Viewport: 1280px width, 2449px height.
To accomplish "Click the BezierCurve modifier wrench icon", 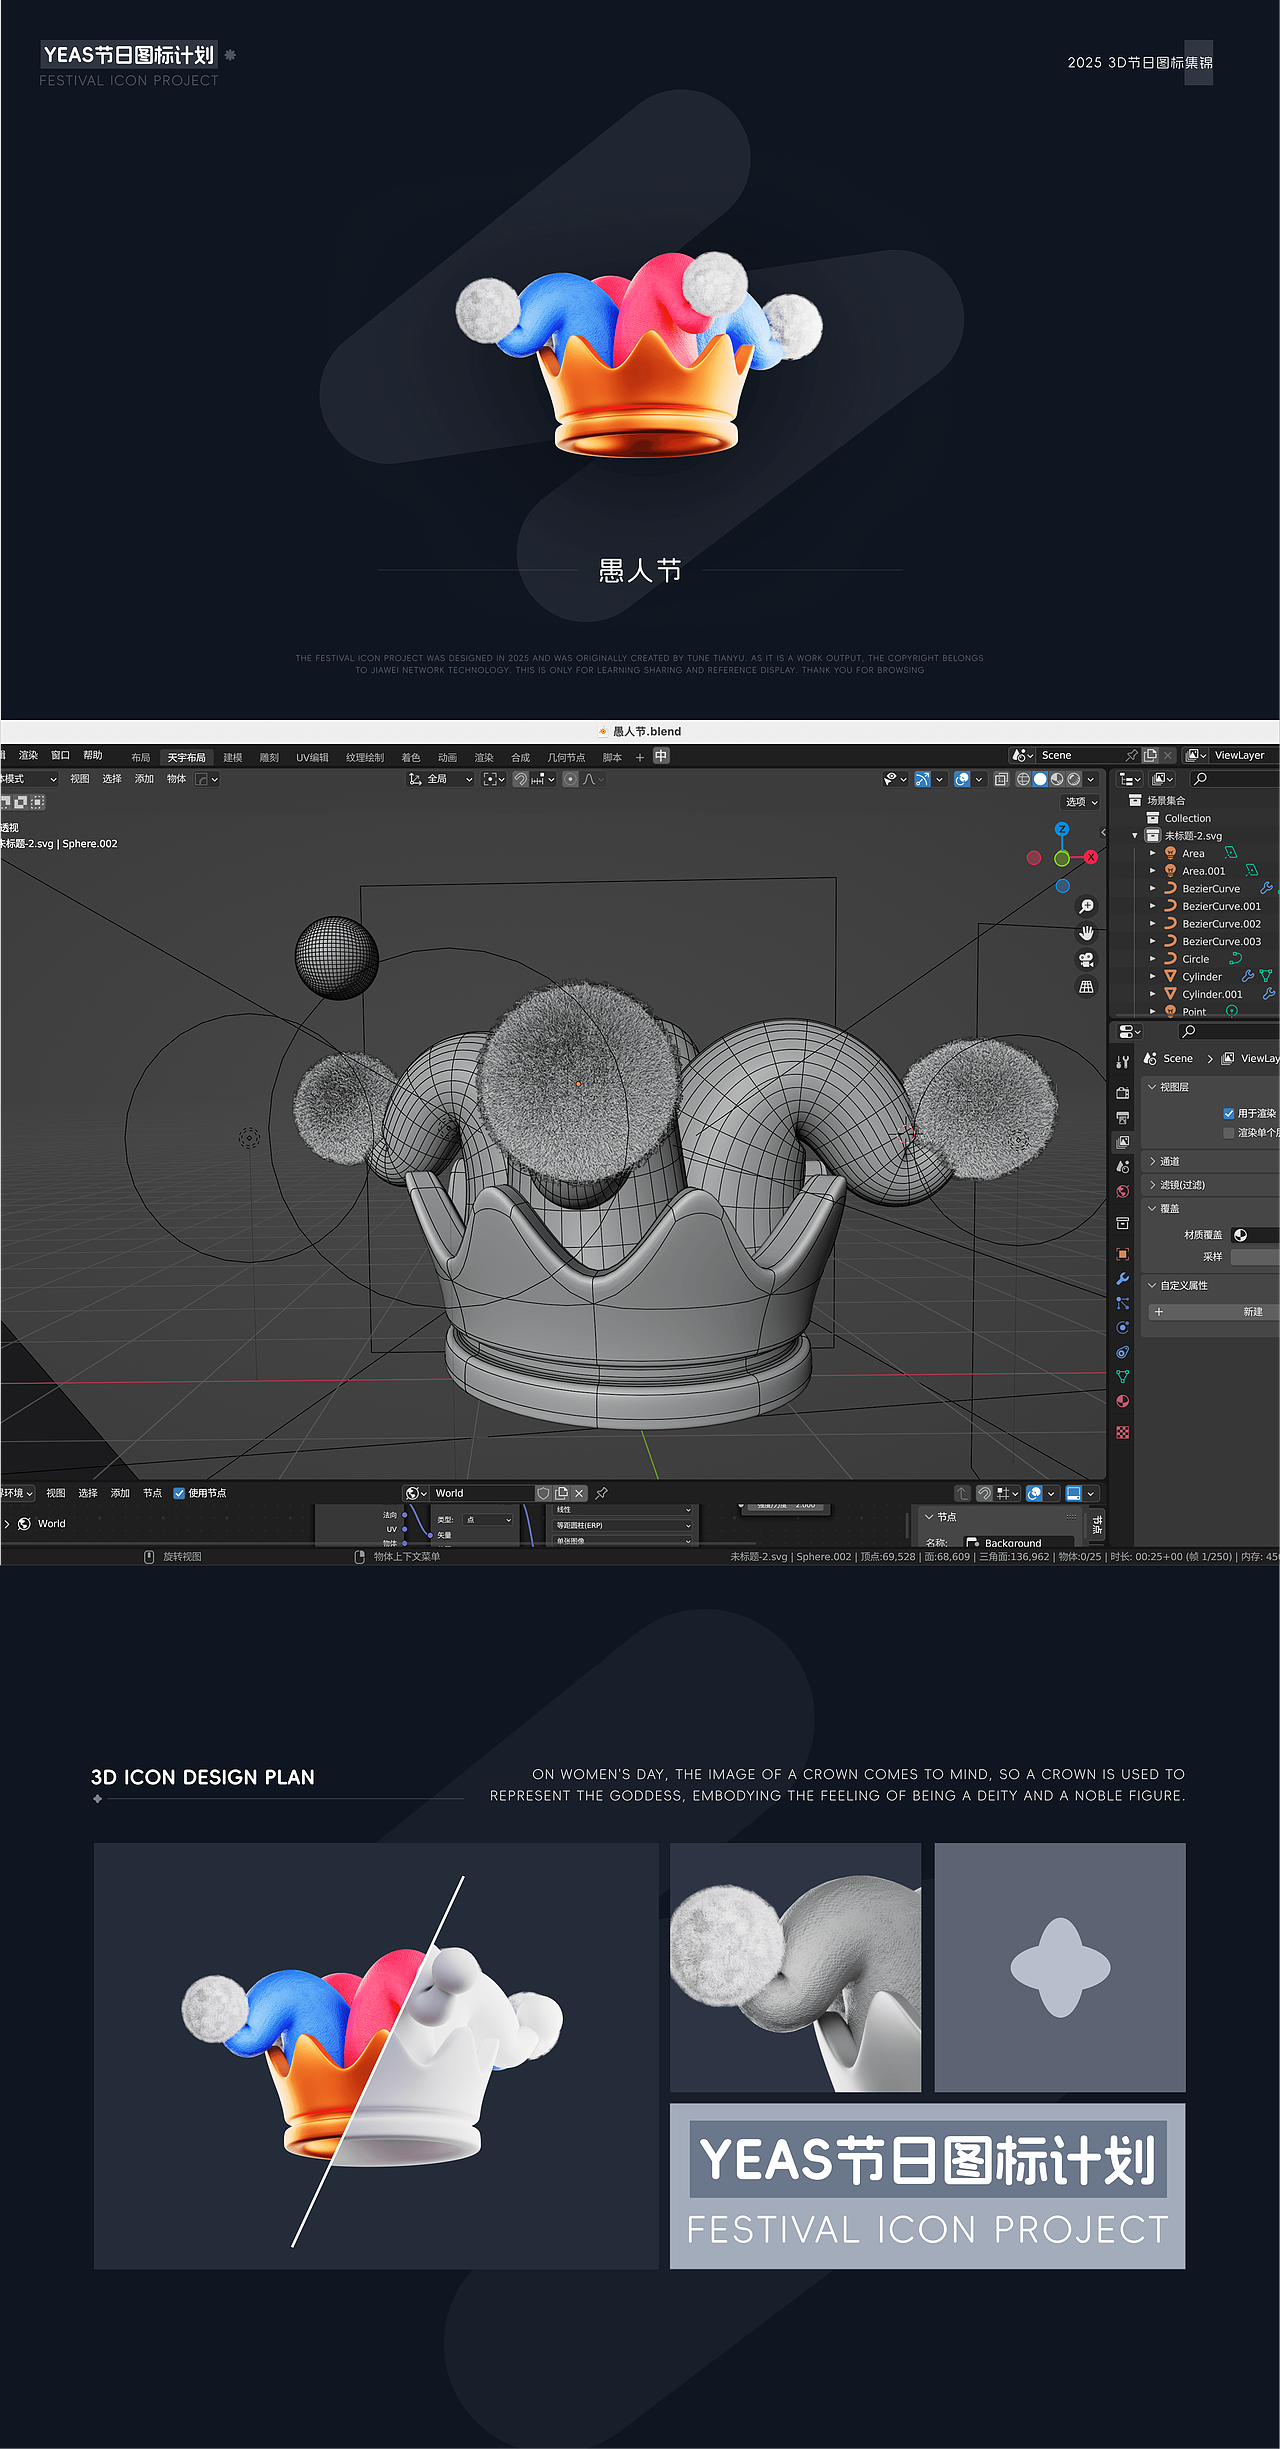I will click(x=1266, y=888).
